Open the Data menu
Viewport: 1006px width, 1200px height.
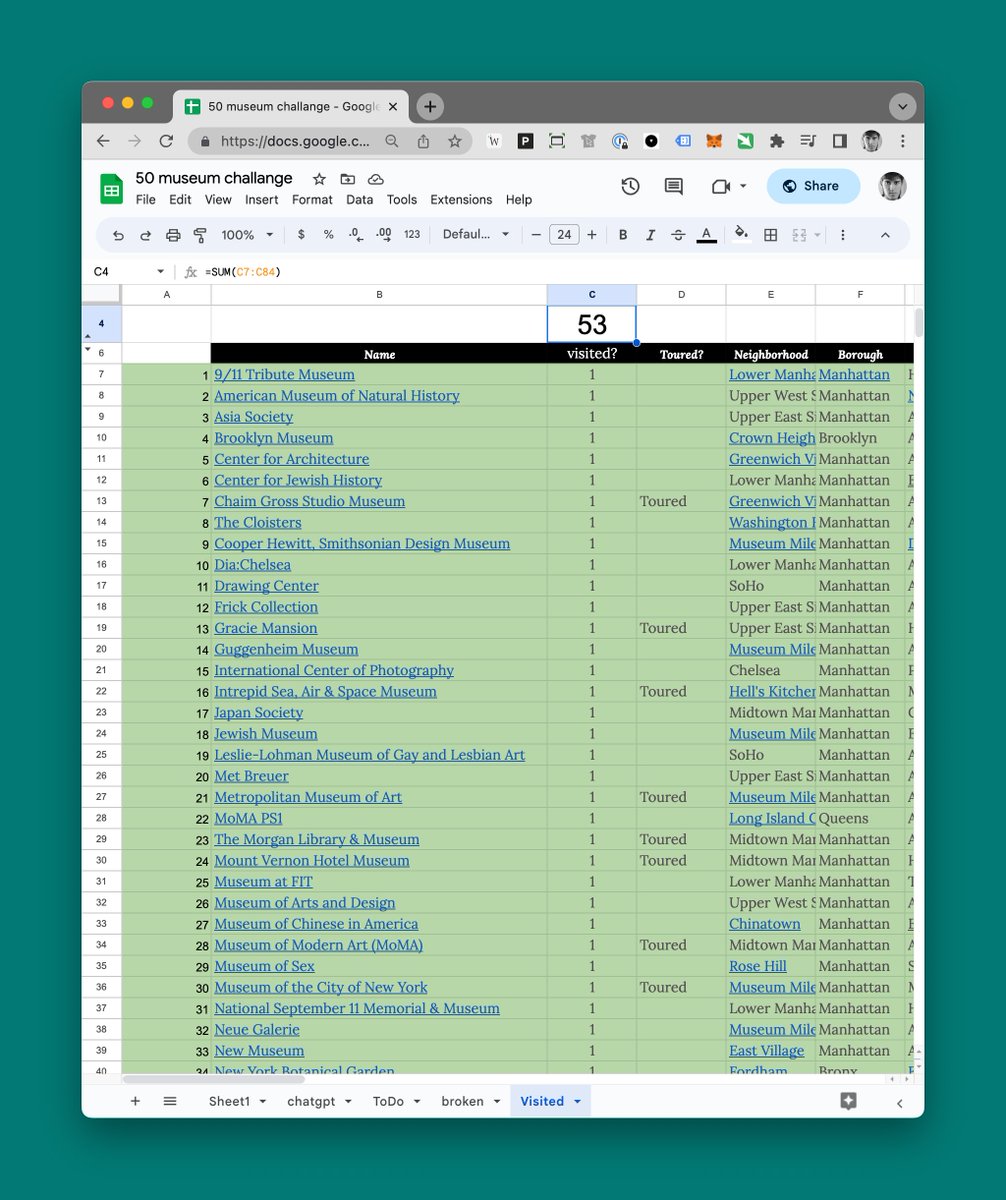click(x=360, y=200)
